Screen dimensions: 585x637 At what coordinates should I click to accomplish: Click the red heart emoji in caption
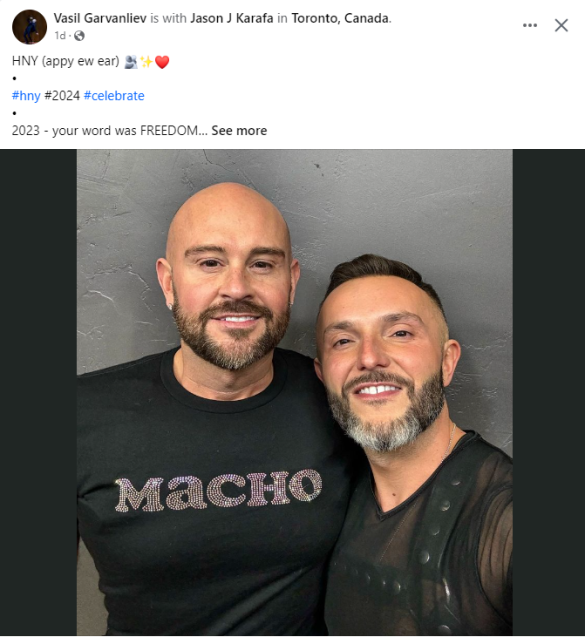pyautogui.click(x=162, y=62)
